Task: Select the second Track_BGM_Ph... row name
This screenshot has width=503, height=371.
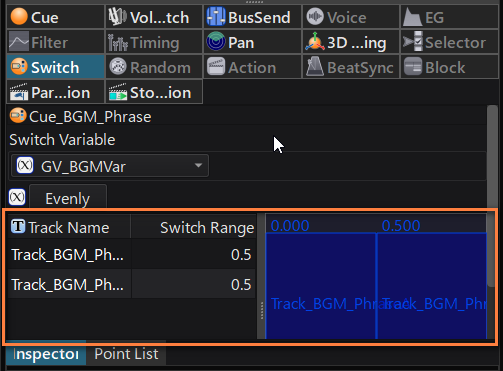Action: point(68,285)
